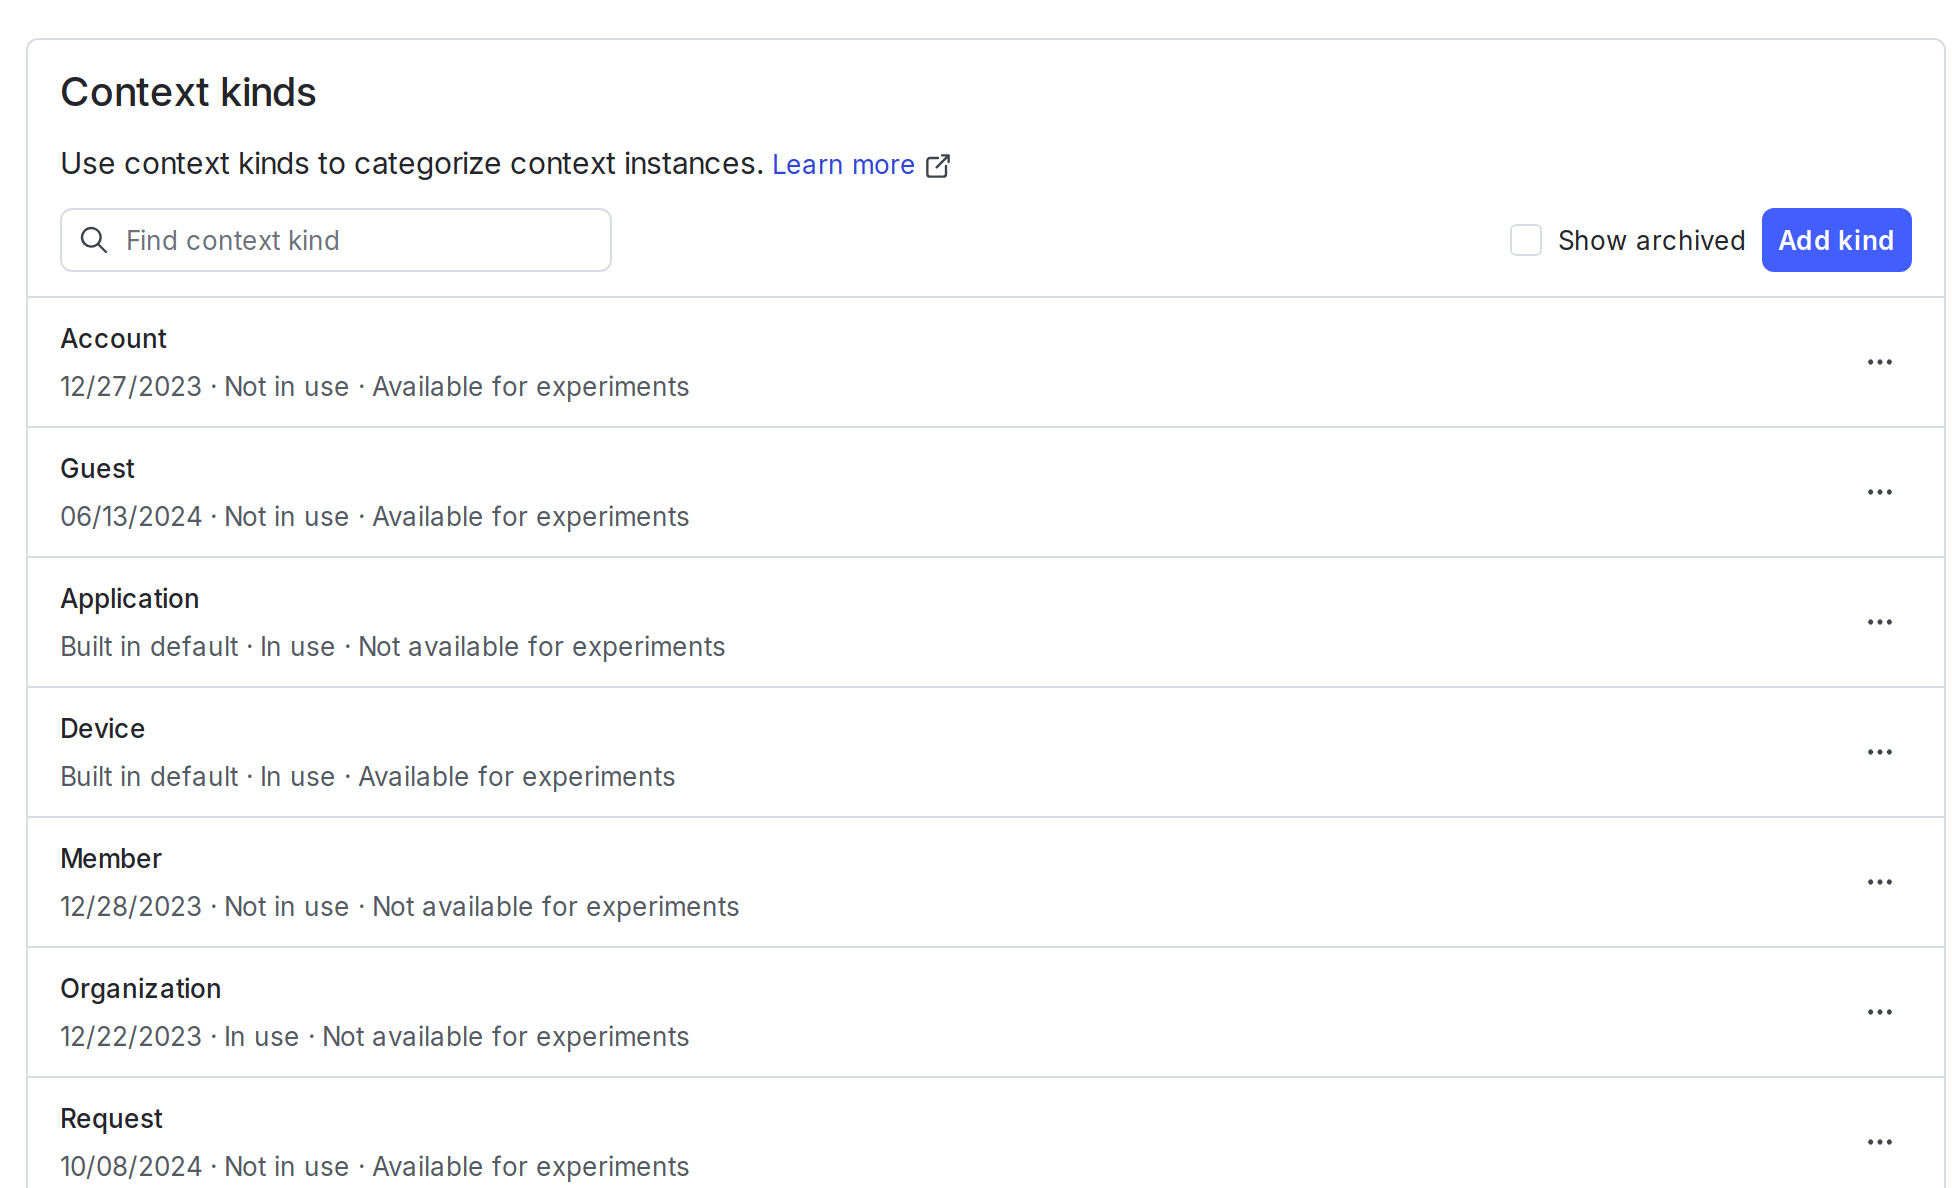Click the Context kinds heading

tap(188, 92)
